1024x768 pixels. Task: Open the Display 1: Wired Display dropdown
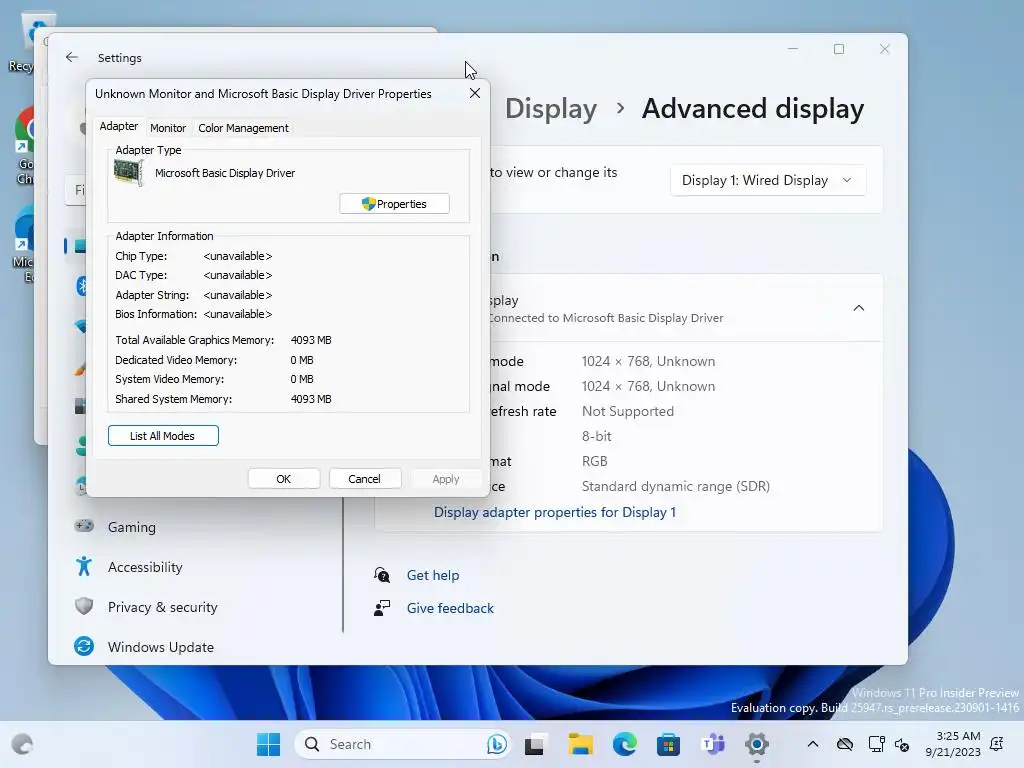click(767, 180)
